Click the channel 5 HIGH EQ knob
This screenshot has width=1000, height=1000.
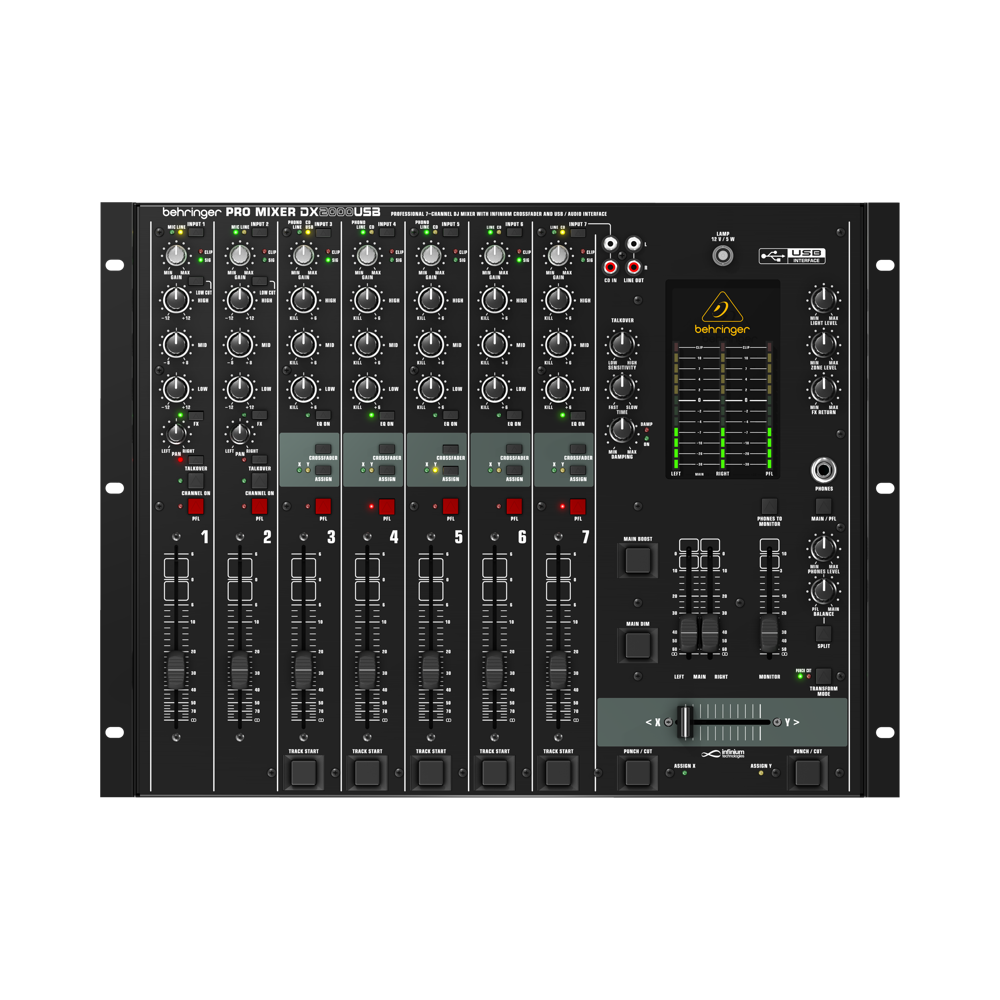431,300
